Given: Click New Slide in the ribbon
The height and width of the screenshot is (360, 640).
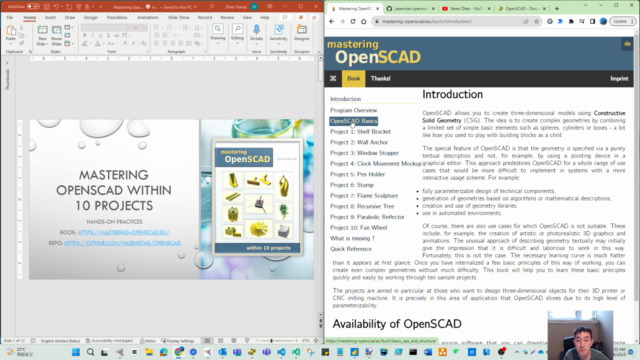Looking at the screenshot, I should point(42,36).
